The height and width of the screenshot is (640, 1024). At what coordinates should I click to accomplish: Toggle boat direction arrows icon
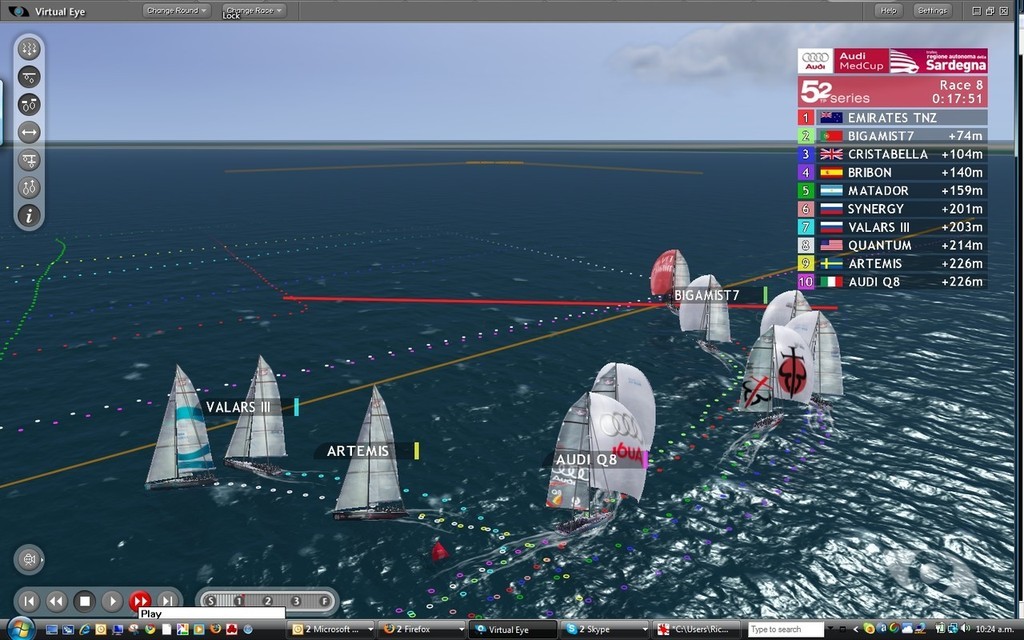point(29,188)
